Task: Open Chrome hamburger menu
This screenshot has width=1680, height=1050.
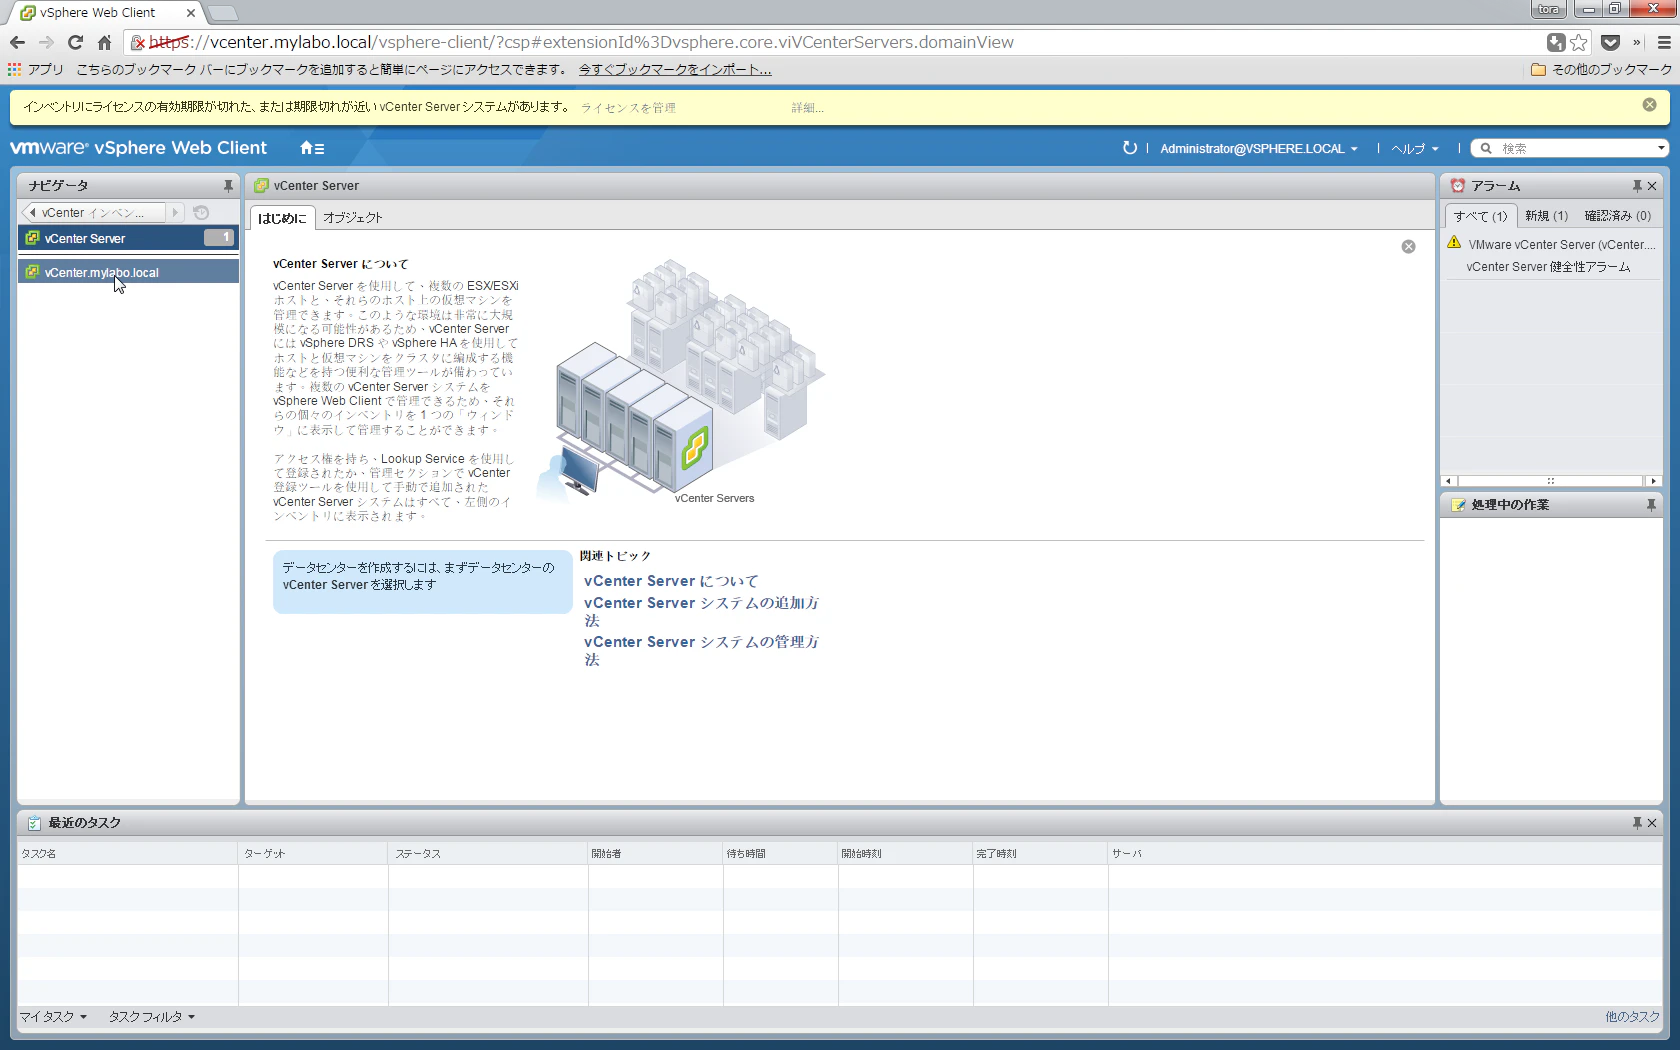Action: [x=1664, y=42]
